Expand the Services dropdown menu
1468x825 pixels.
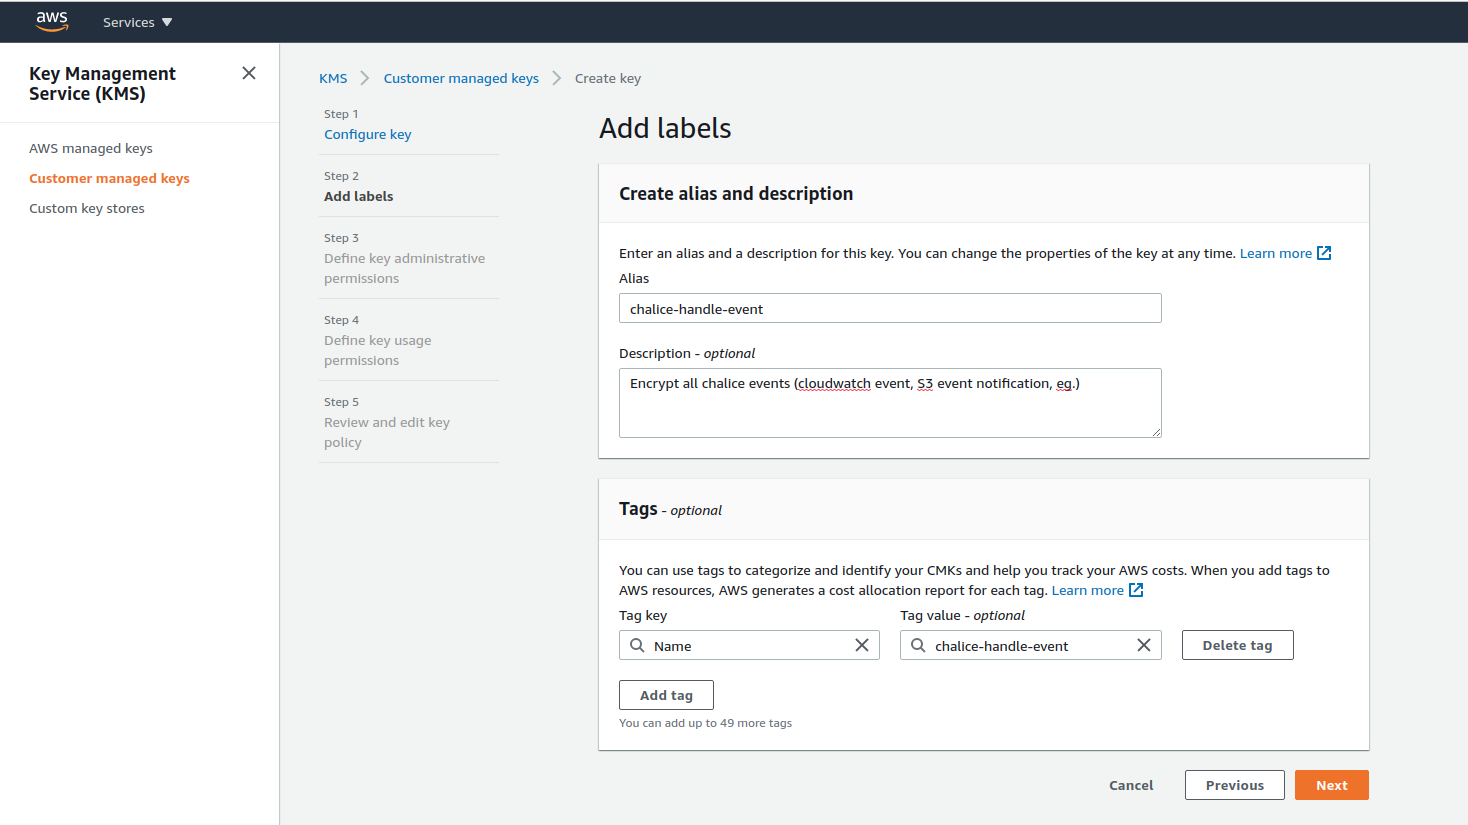(x=138, y=22)
